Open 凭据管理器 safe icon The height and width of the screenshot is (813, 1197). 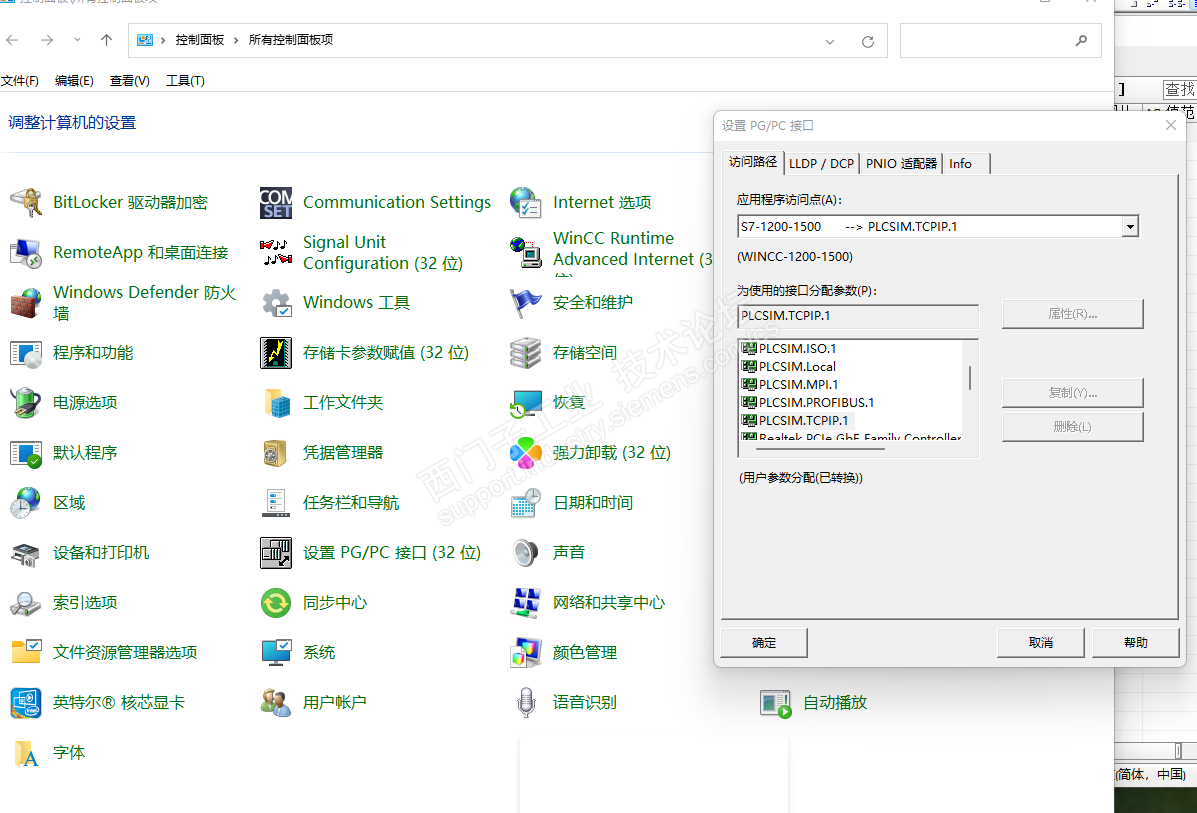click(x=276, y=453)
